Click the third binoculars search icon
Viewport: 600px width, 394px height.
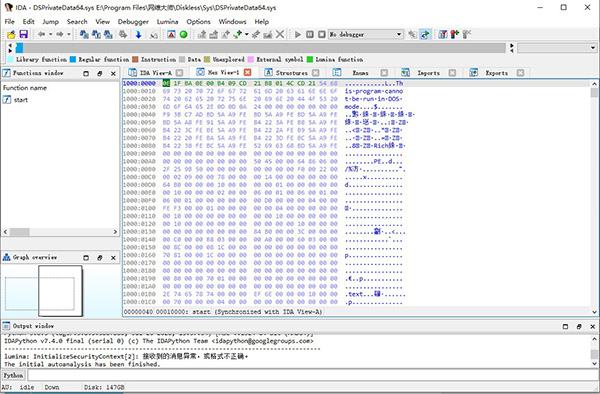click(109, 34)
